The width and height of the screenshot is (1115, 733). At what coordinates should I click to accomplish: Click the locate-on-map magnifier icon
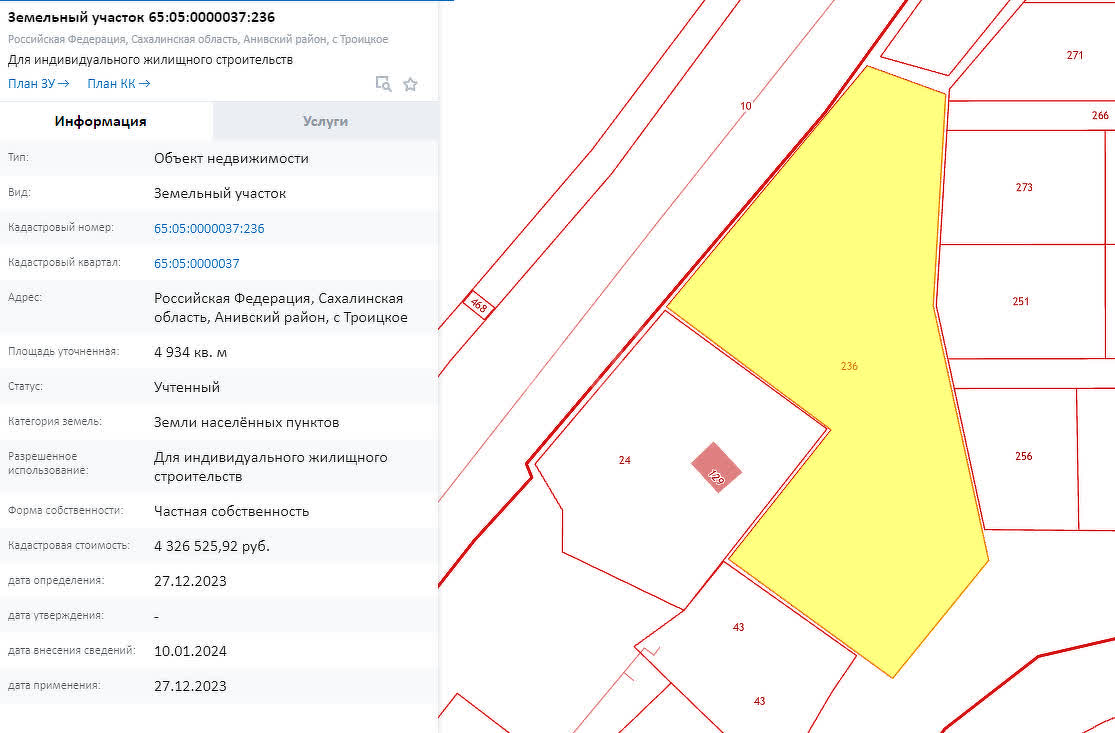coord(384,84)
